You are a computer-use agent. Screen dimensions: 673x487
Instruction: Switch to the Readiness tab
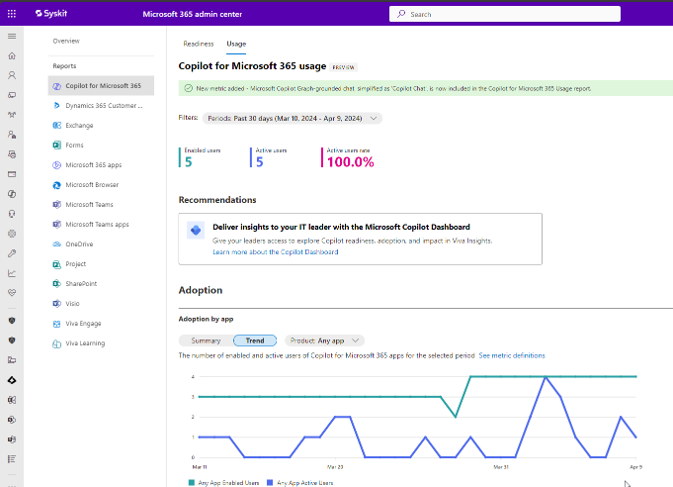pyautogui.click(x=198, y=44)
